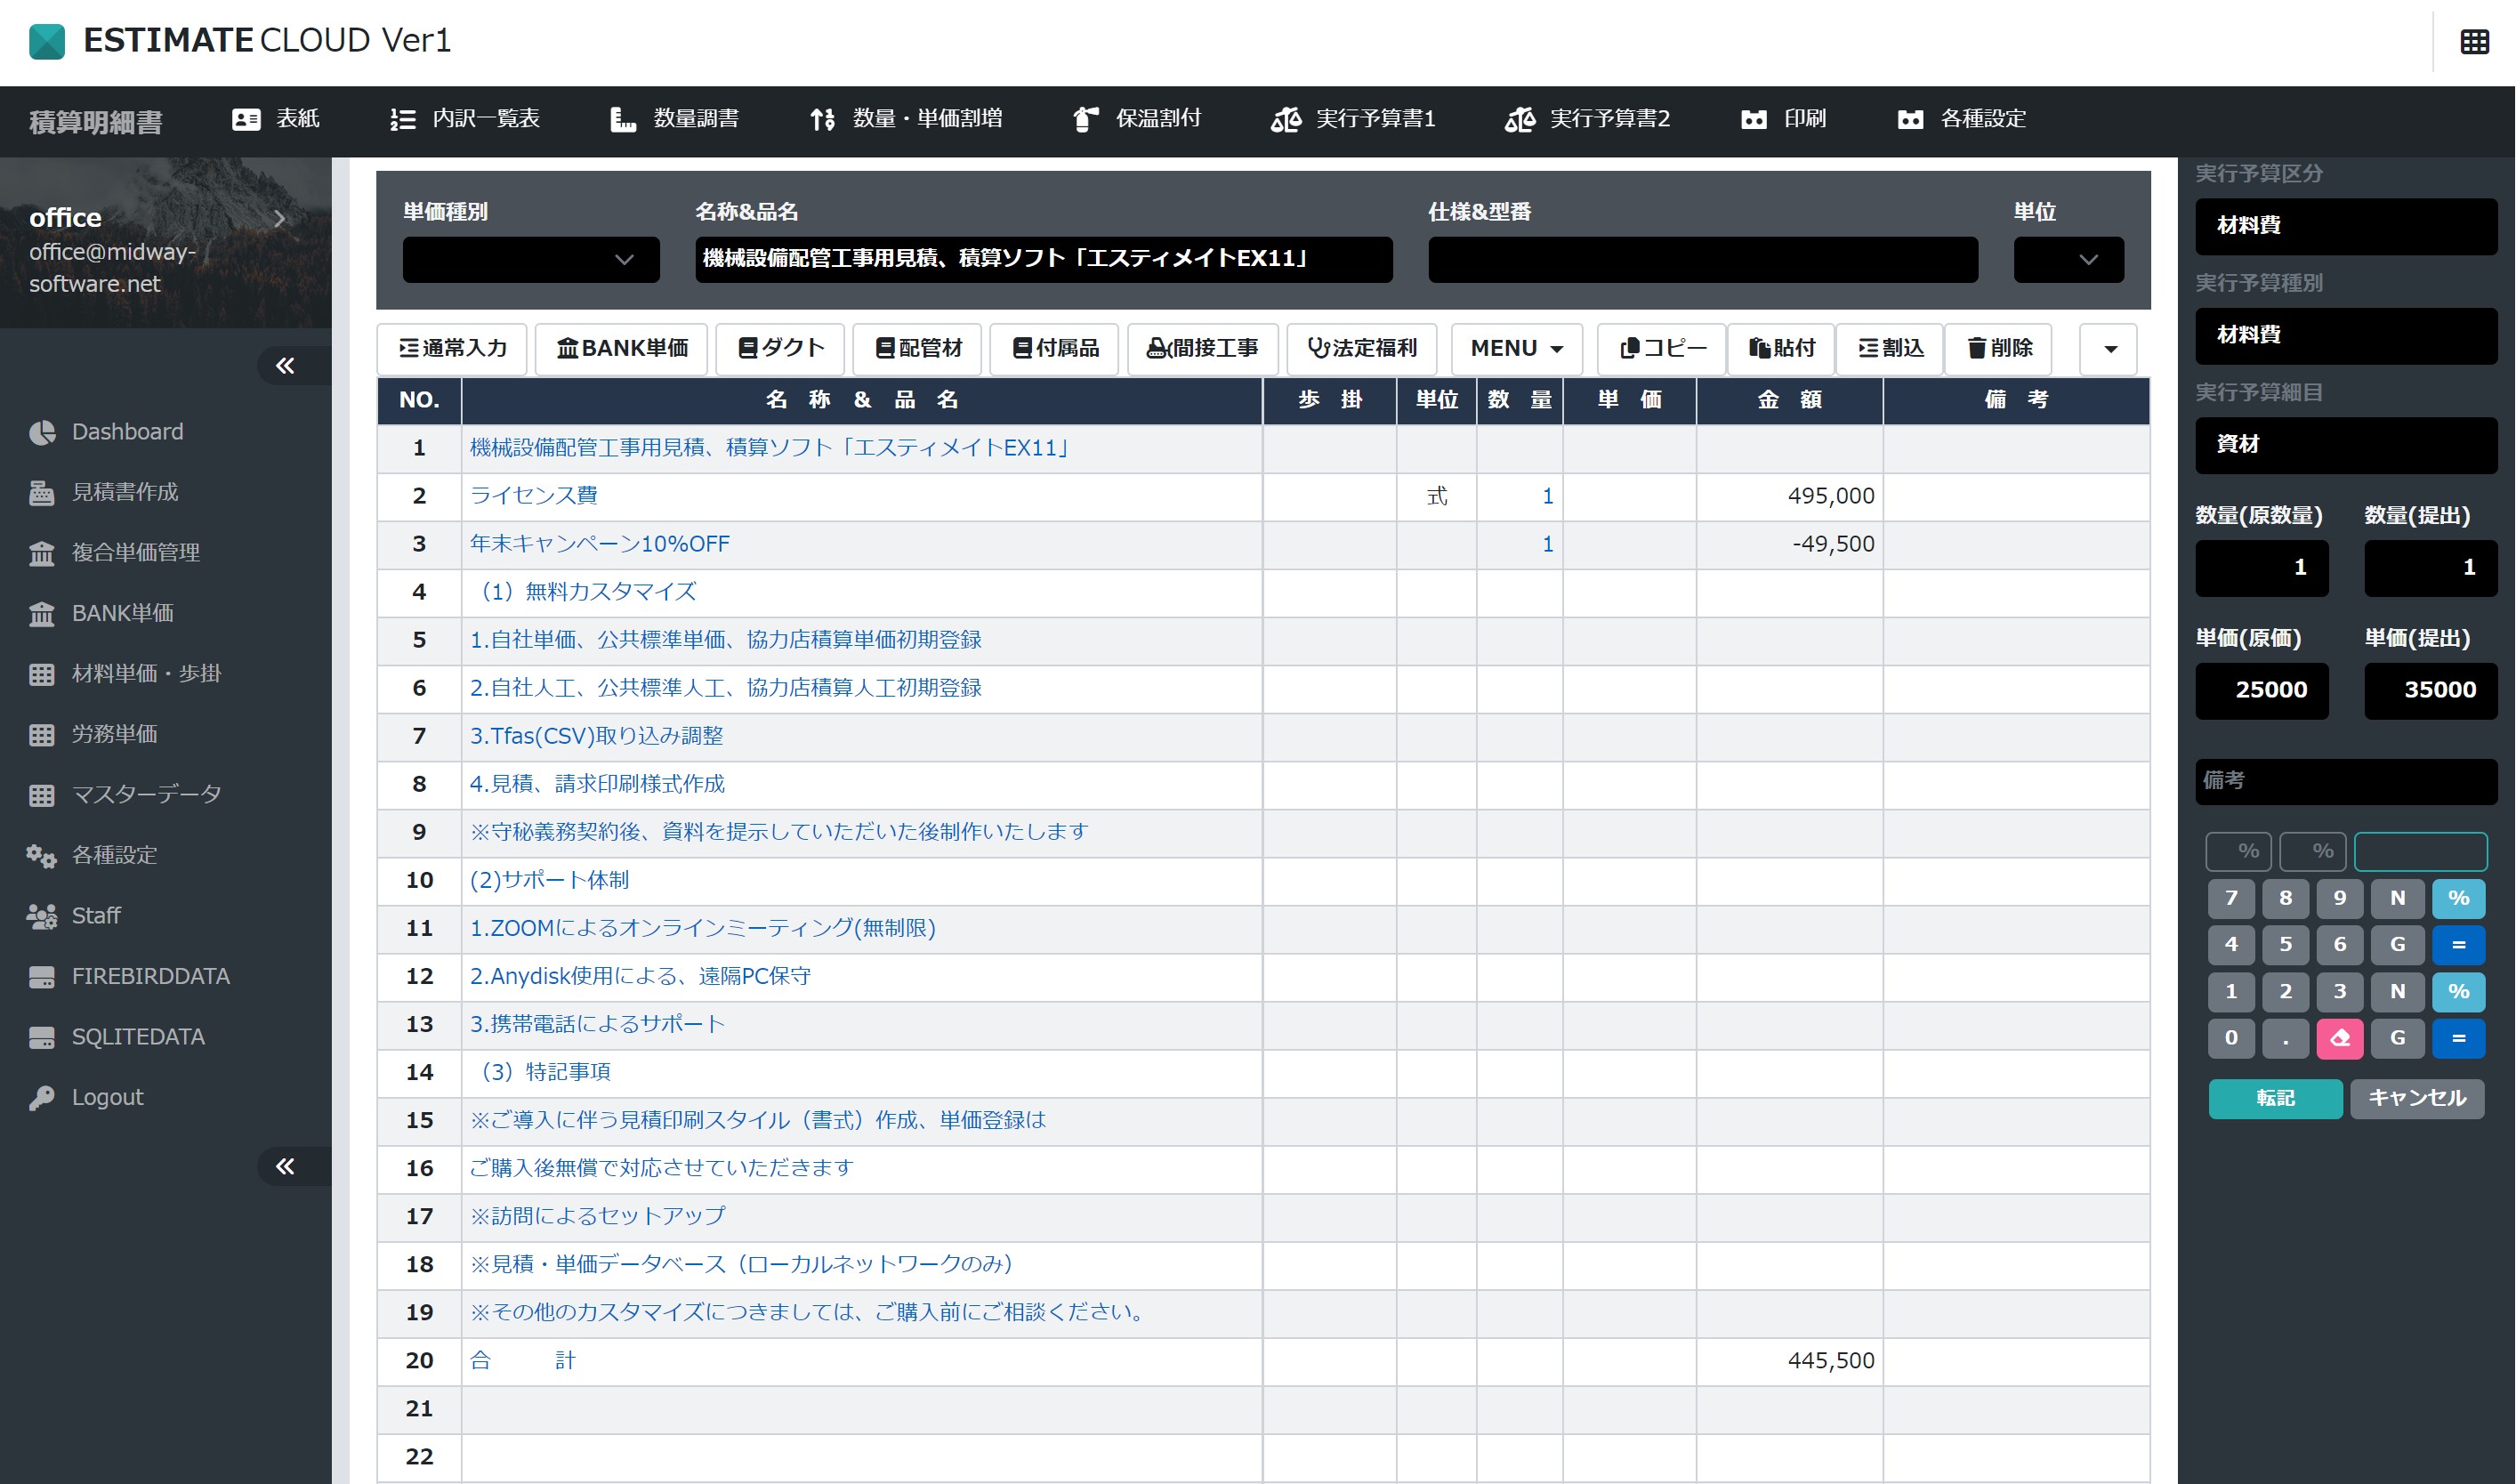Open the 単価種別 dropdown
2516x1484 pixels.
click(x=531, y=260)
